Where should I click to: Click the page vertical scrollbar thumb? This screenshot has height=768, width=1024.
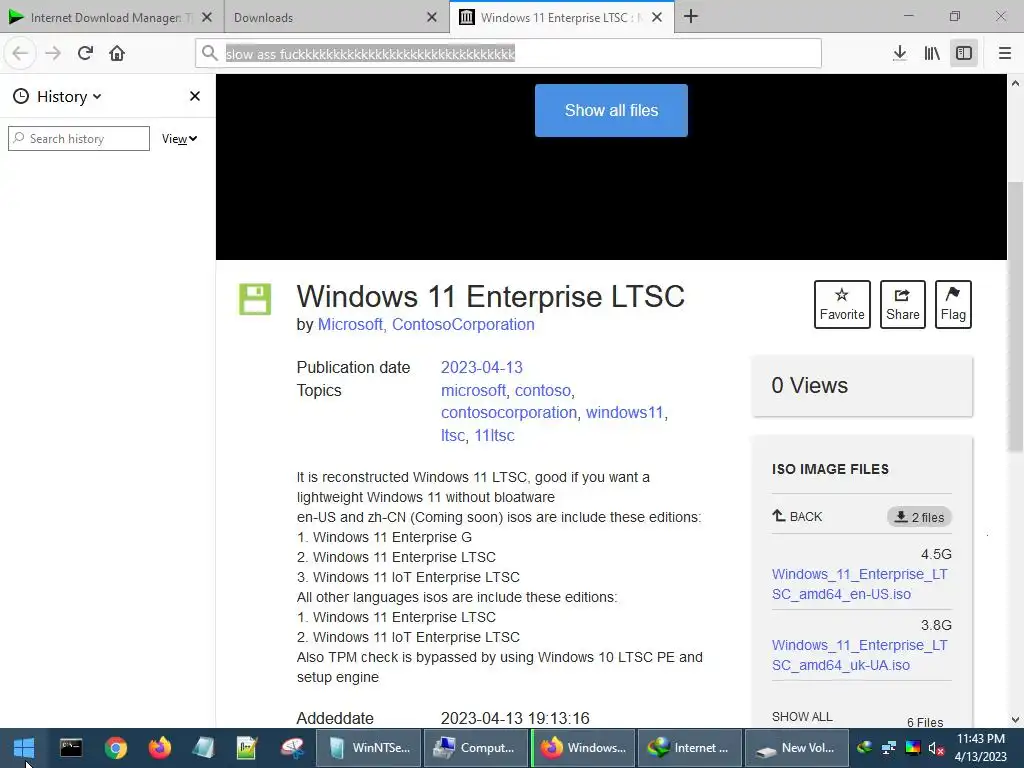click(1015, 316)
